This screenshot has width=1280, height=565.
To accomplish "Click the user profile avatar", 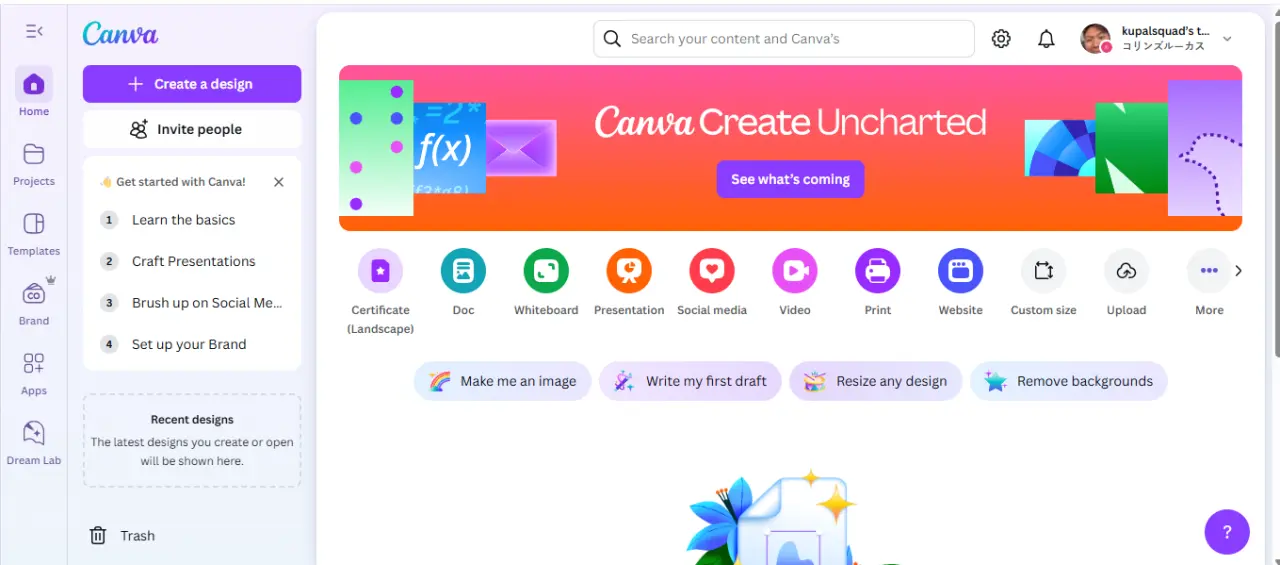I will (x=1096, y=39).
